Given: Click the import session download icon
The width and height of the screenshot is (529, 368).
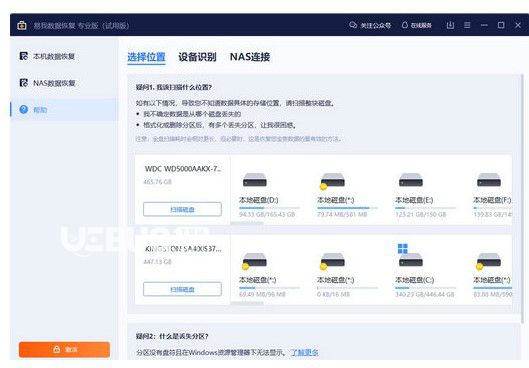Looking at the screenshot, I should [x=450, y=25].
